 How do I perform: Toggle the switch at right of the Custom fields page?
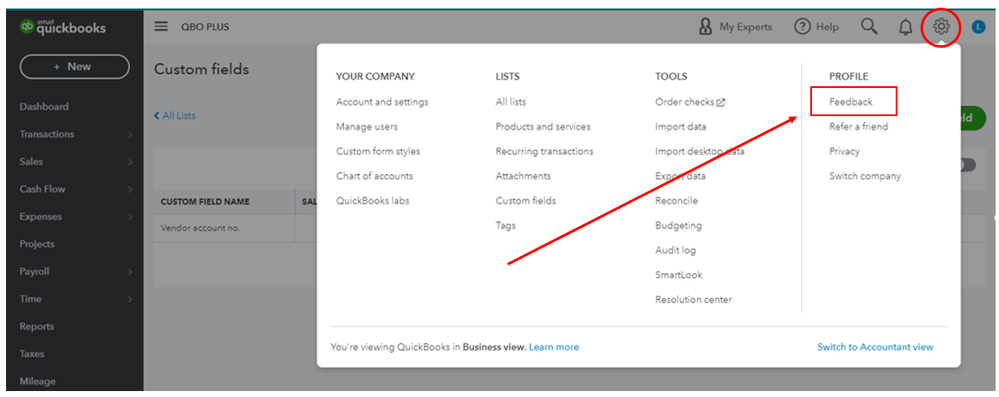coord(968,165)
